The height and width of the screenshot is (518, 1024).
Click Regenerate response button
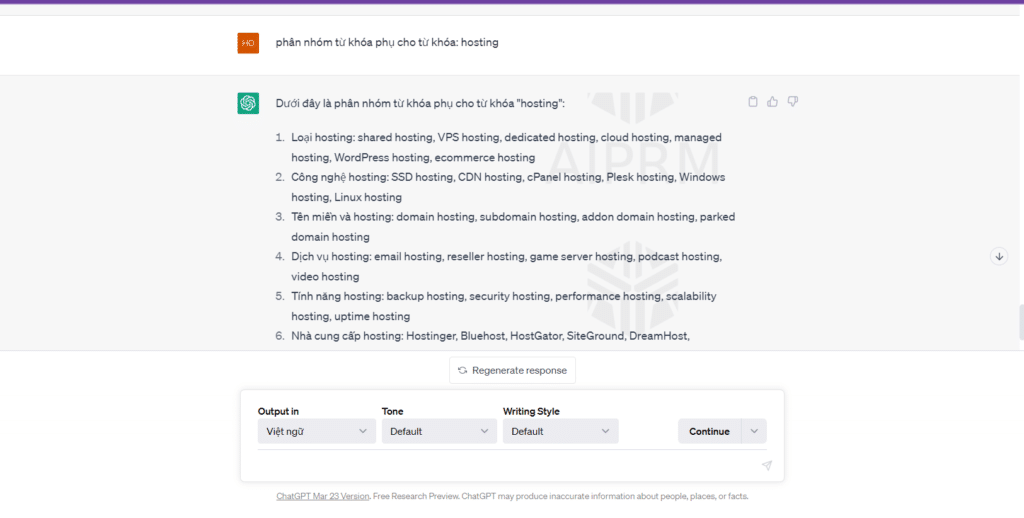[513, 370]
